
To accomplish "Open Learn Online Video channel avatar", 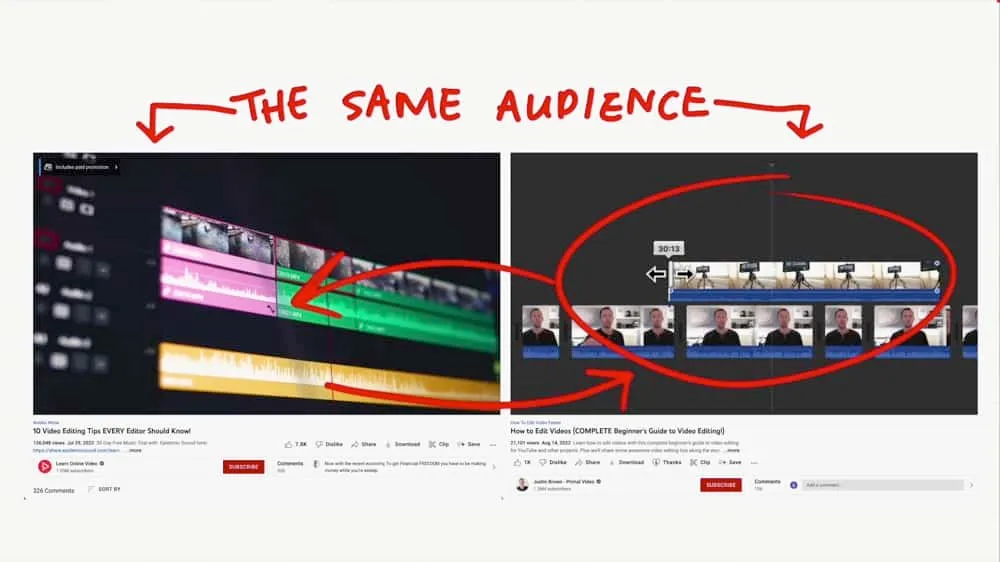I will [x=44, y=466].
